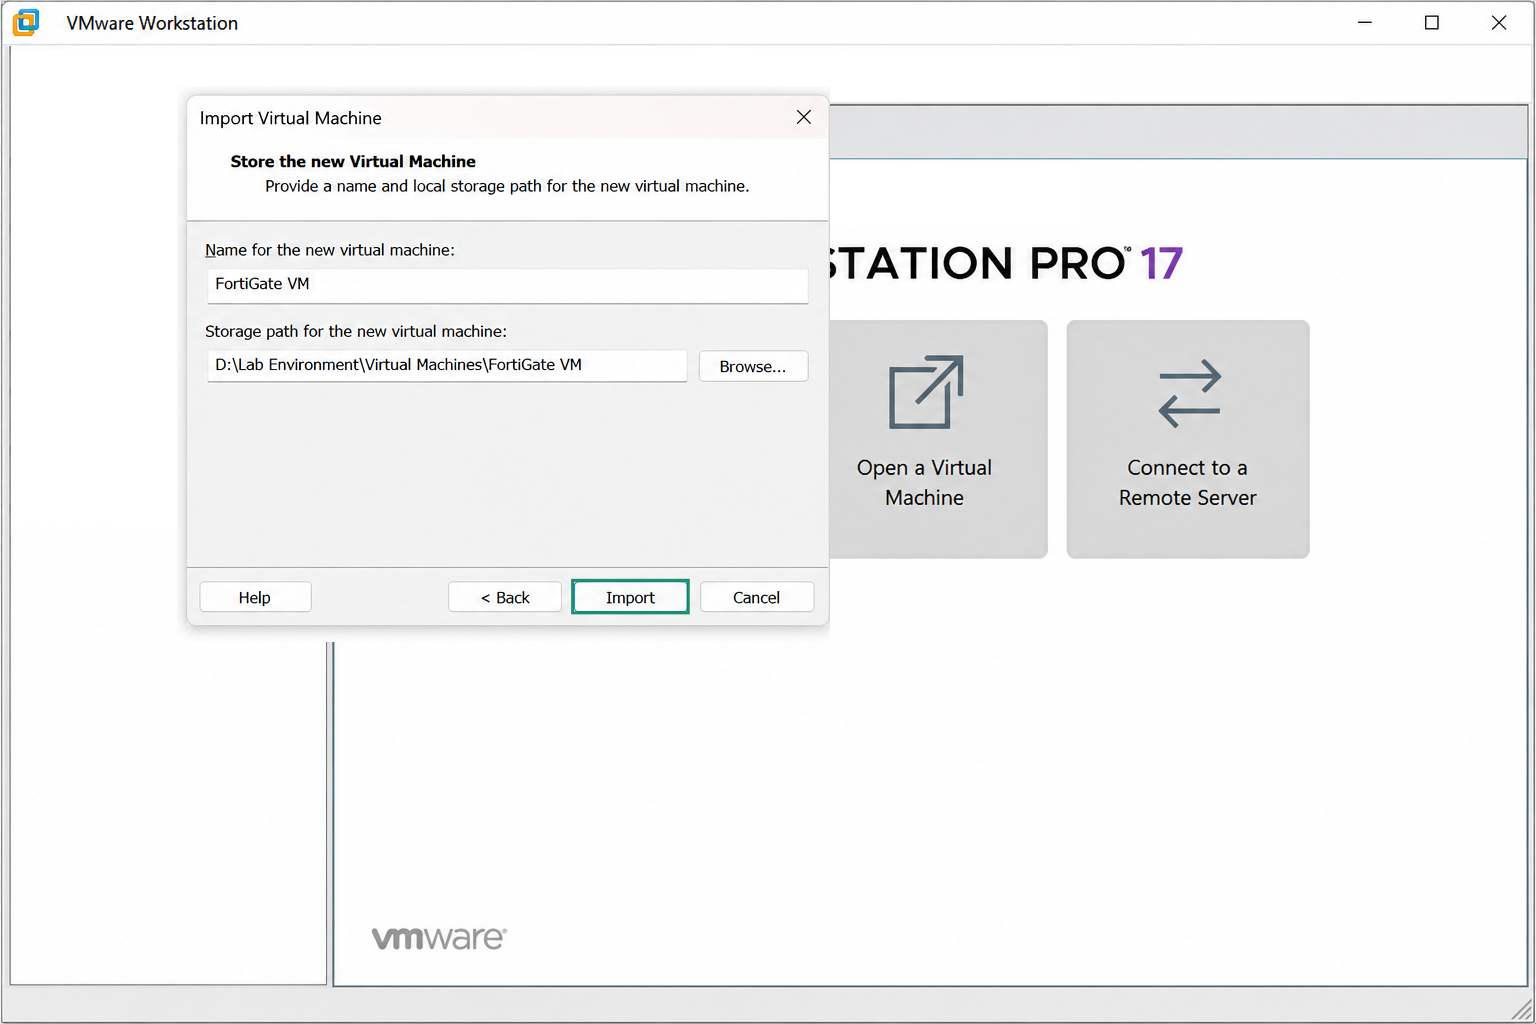Image resolution: width=1536 pixels, height=1024 pixels.
Task: Click the Connect to a Remote Server arrows icon
Action: tap(1189, 393)
